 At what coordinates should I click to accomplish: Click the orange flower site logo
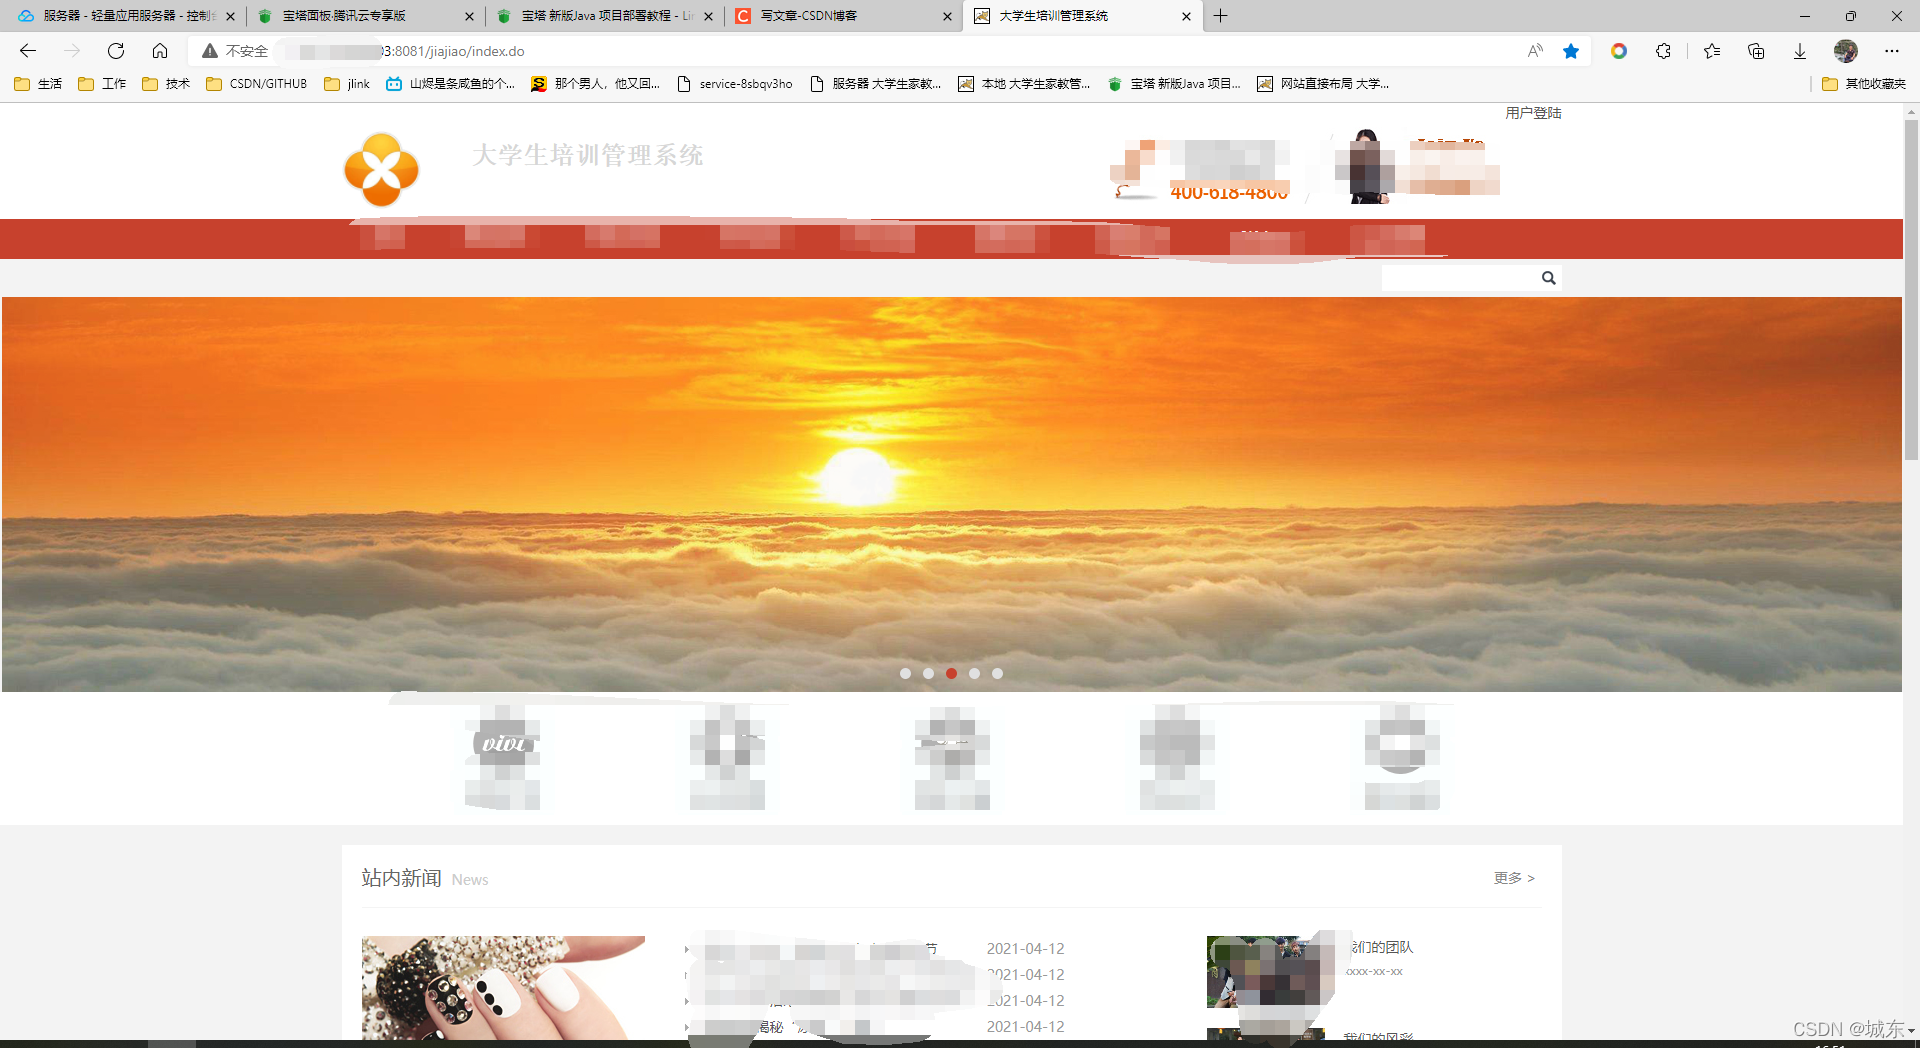click(x=381, y=170)
